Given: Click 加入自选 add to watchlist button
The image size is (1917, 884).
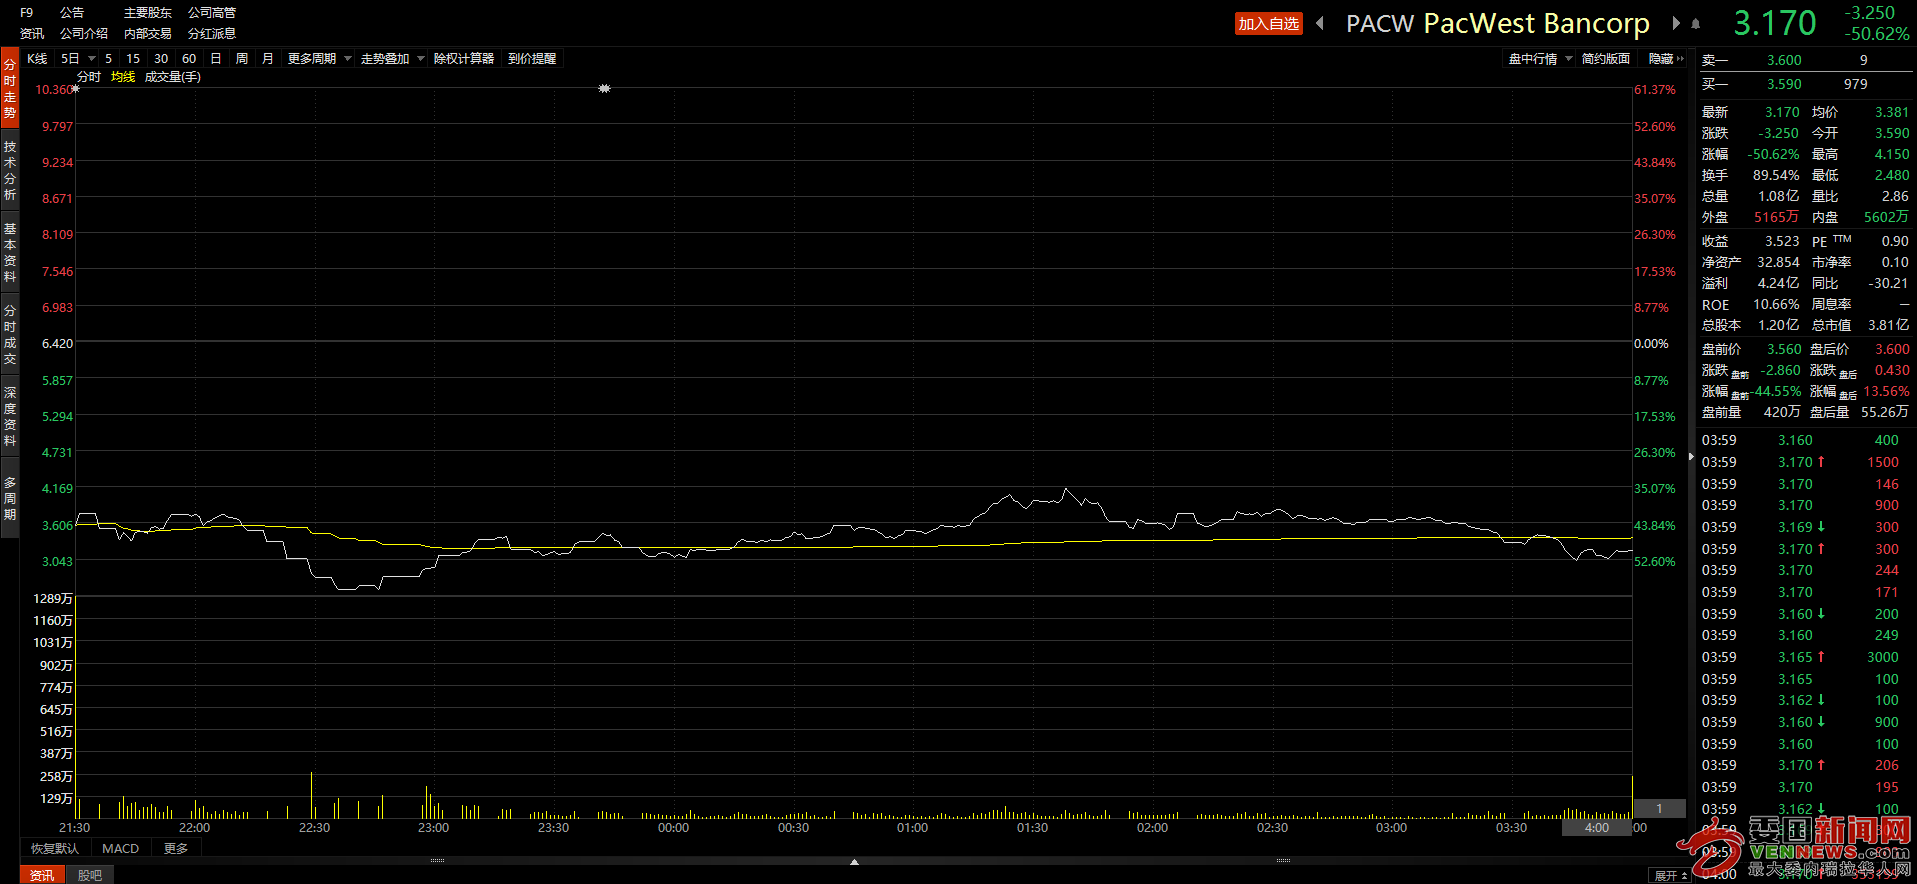Looking at the screenshot, I should coord(1269,24).
